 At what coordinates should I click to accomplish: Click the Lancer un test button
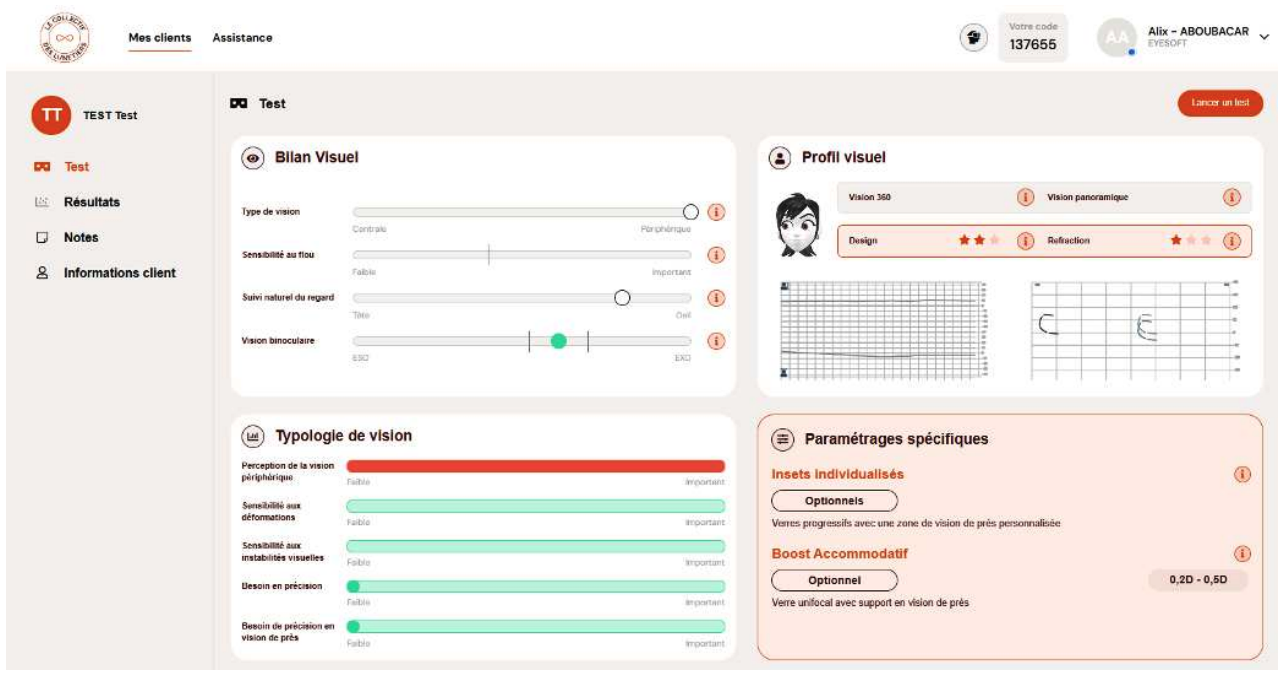click(1220, 103)
